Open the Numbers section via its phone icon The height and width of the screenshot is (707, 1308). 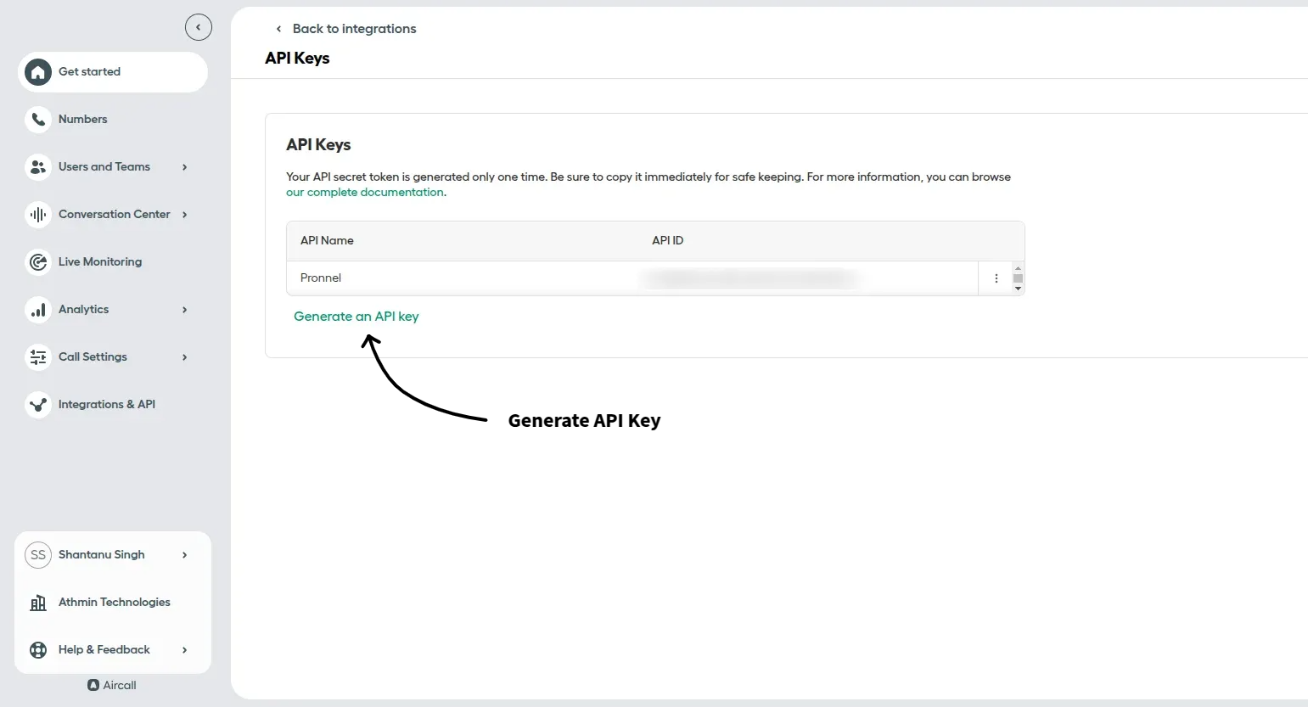[x=37, y=119]
